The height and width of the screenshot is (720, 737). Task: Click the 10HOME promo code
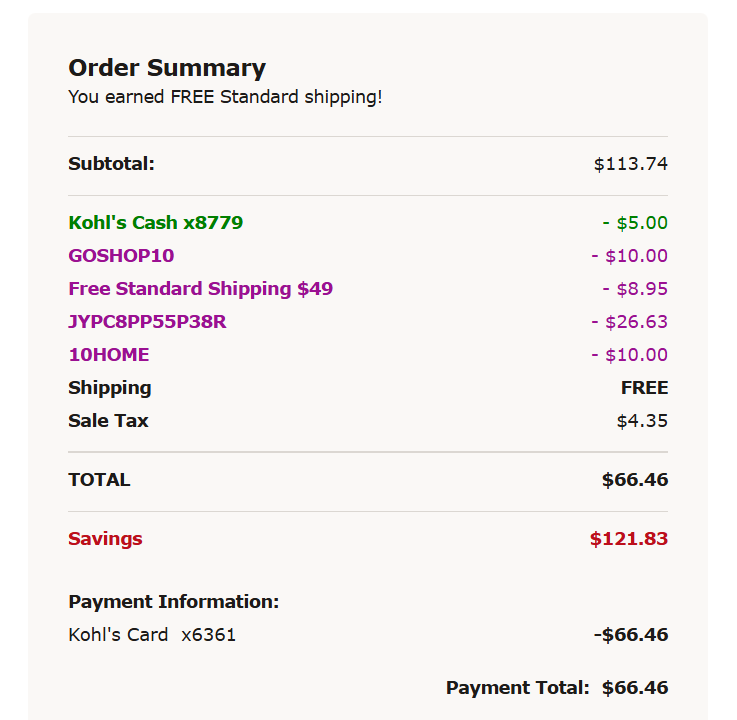pos(109,355)
